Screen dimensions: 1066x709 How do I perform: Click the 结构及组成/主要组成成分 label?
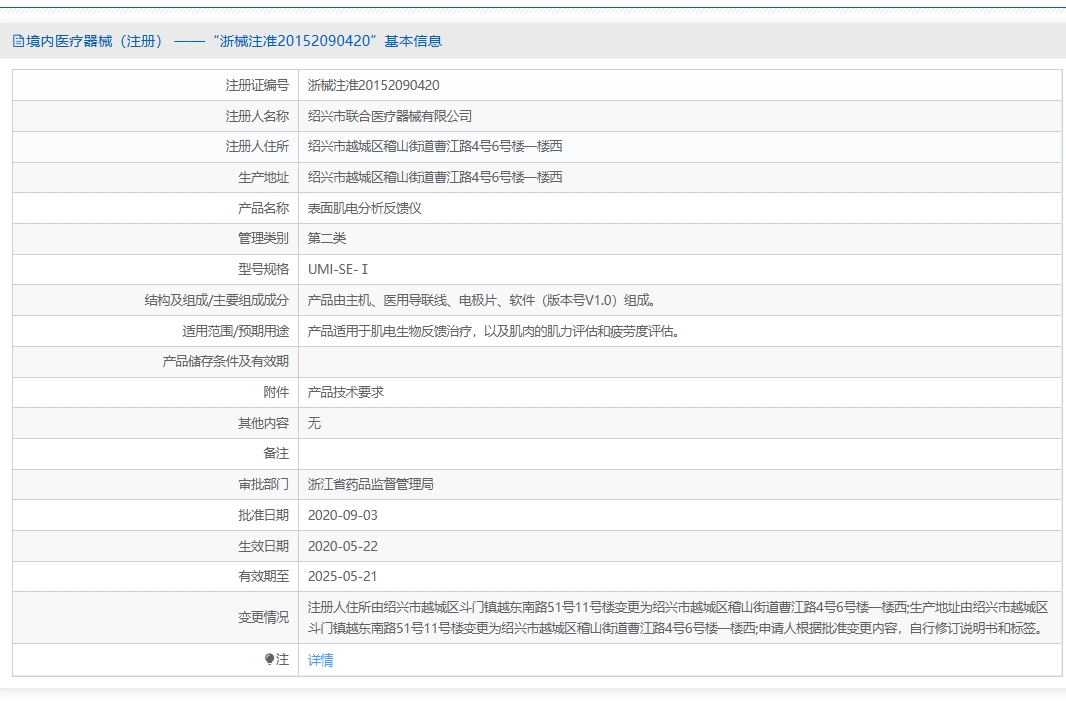click(217, 300)
